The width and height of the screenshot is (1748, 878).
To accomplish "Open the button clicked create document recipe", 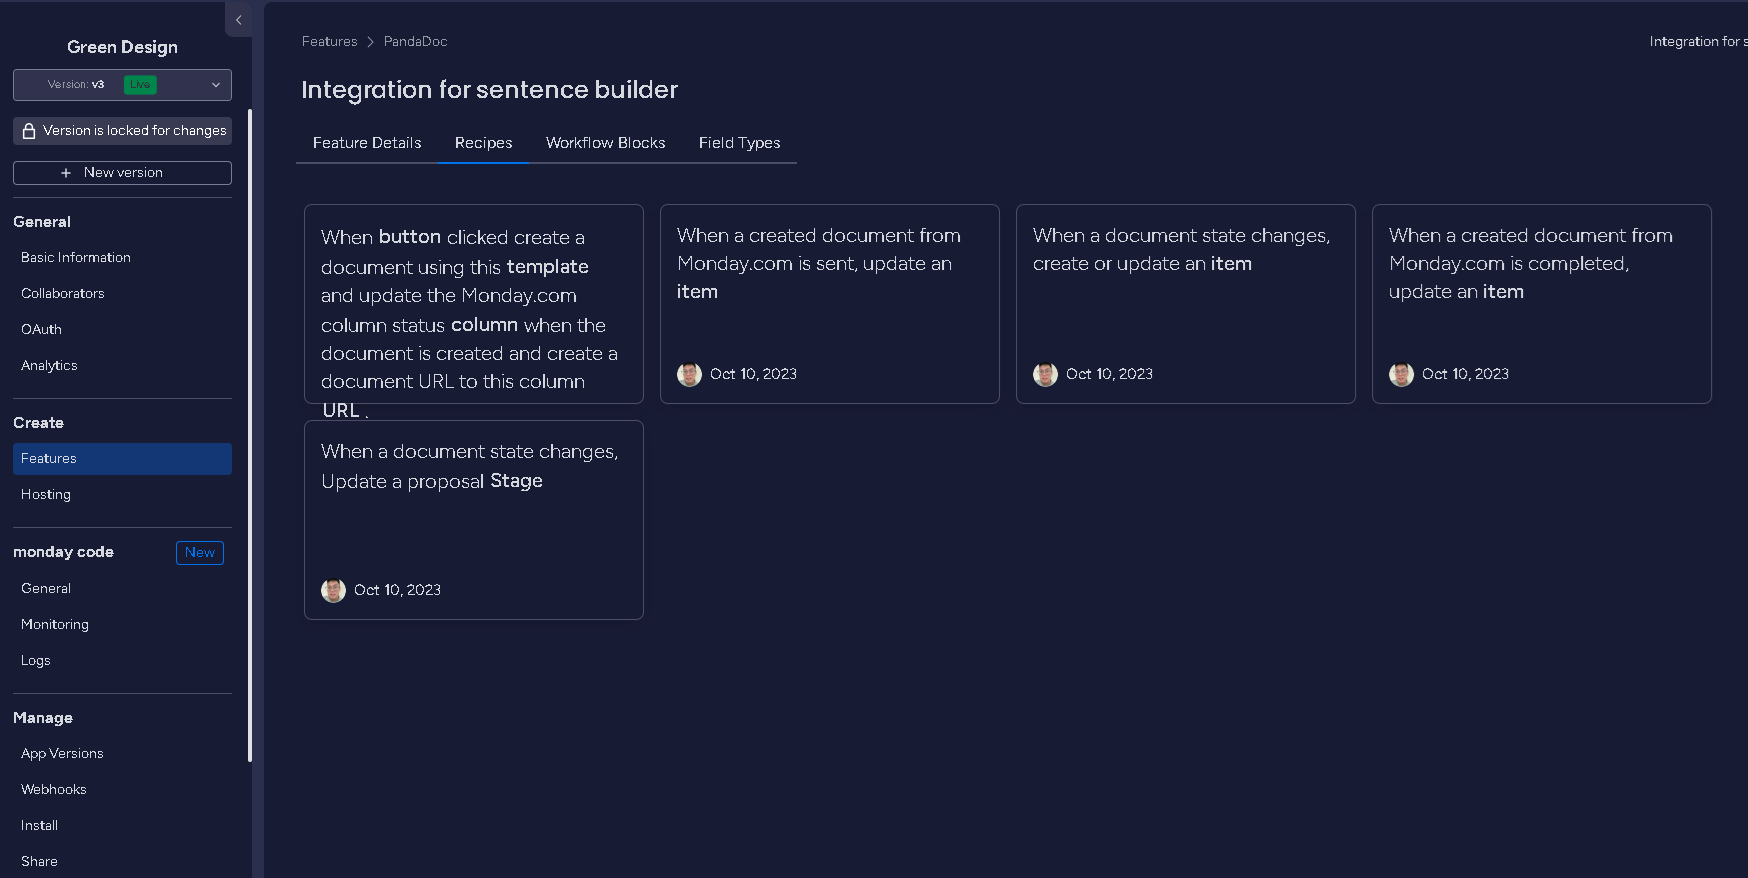I will coord(474,304).
